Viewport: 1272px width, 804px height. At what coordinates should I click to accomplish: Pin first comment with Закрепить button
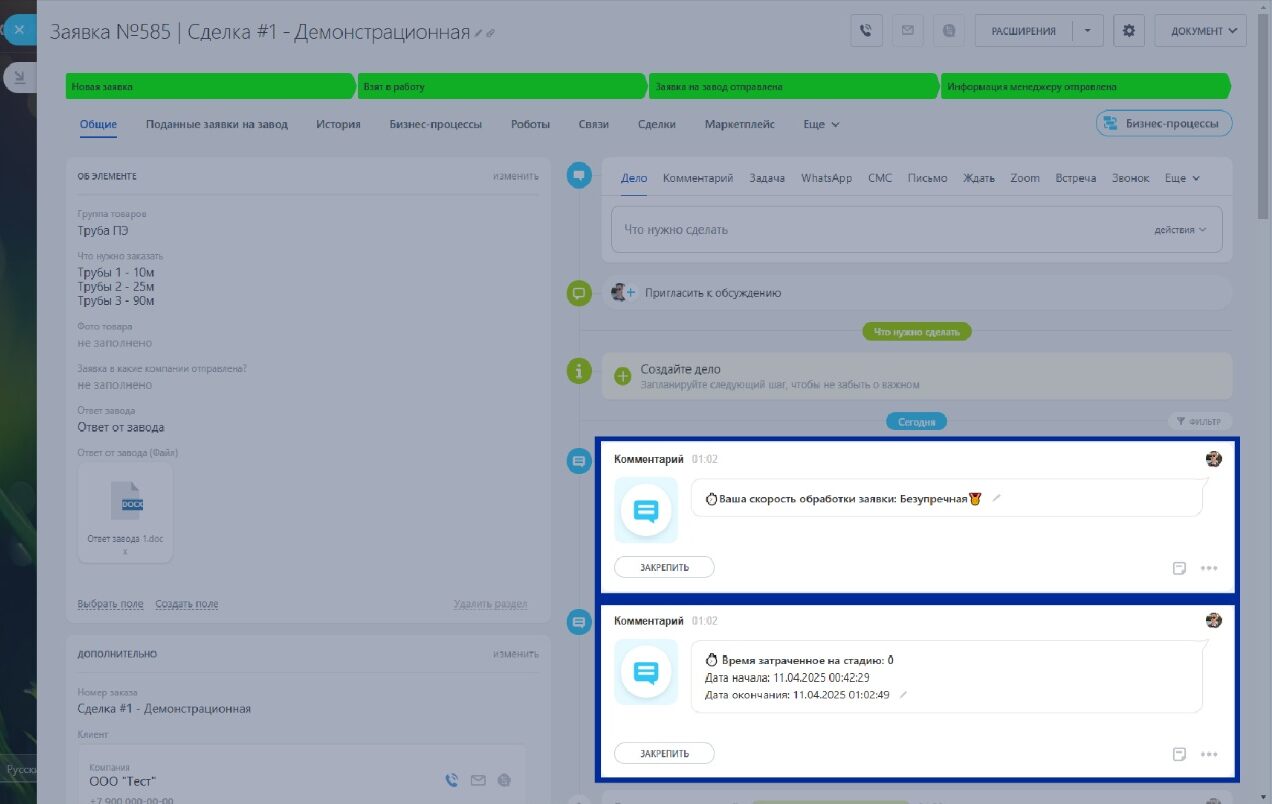click(x=664, y=567)
